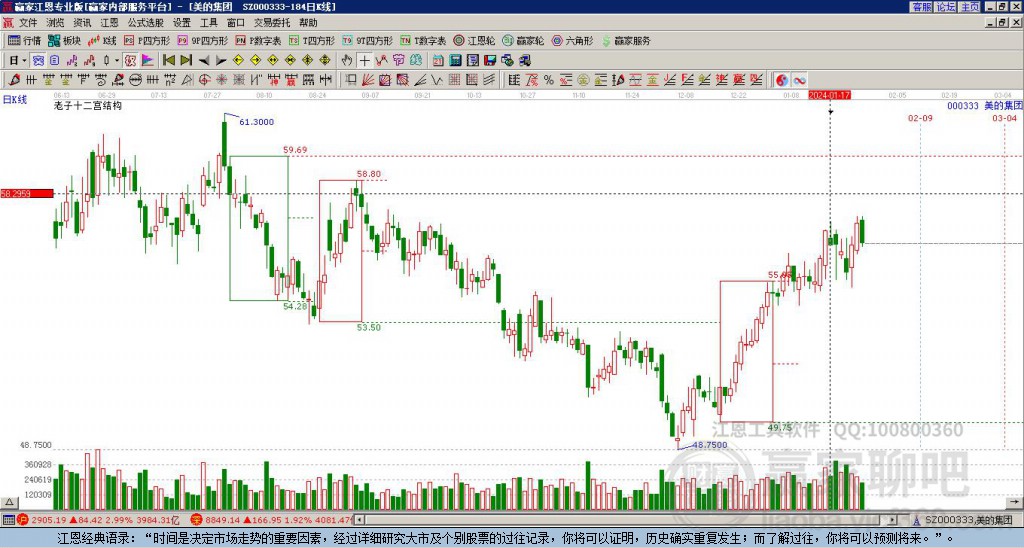Screen dimensions: 1024x548
Task: Click the 老子十二宫结构 indicator label
Action: click(x=88, y=105)
